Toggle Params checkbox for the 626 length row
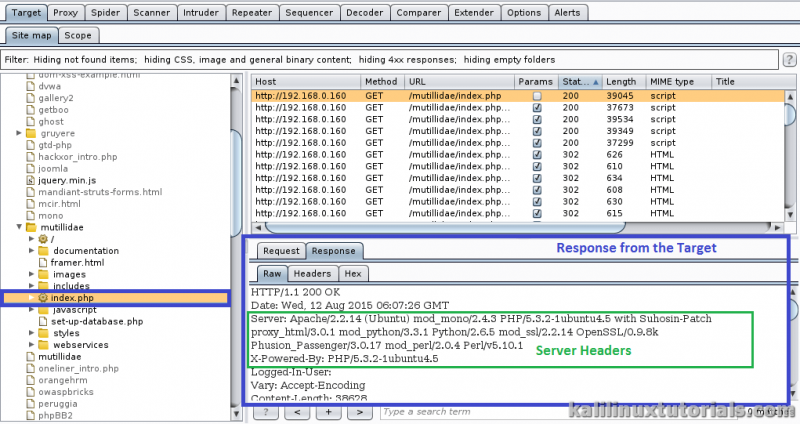Screen dimensions: 800x424 click(x=537, y=154)
